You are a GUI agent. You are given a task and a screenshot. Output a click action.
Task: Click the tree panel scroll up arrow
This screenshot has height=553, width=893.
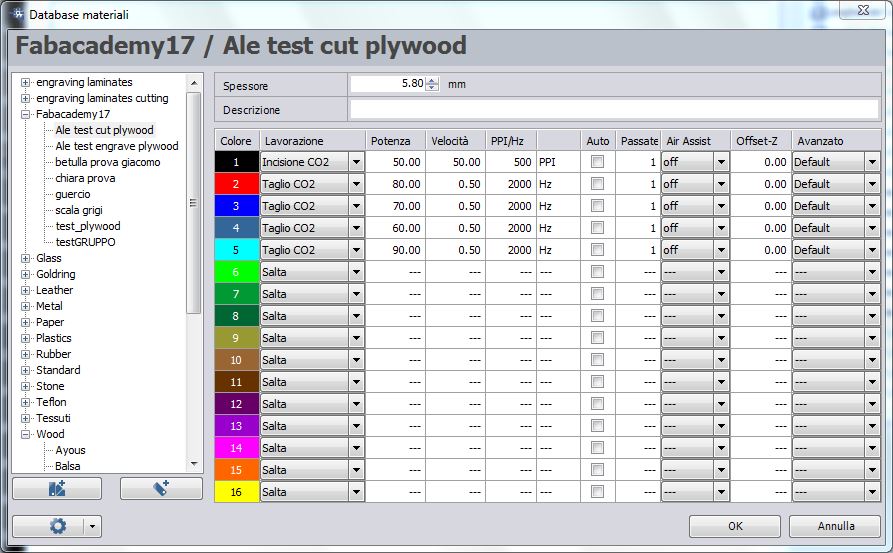point(194,83)
